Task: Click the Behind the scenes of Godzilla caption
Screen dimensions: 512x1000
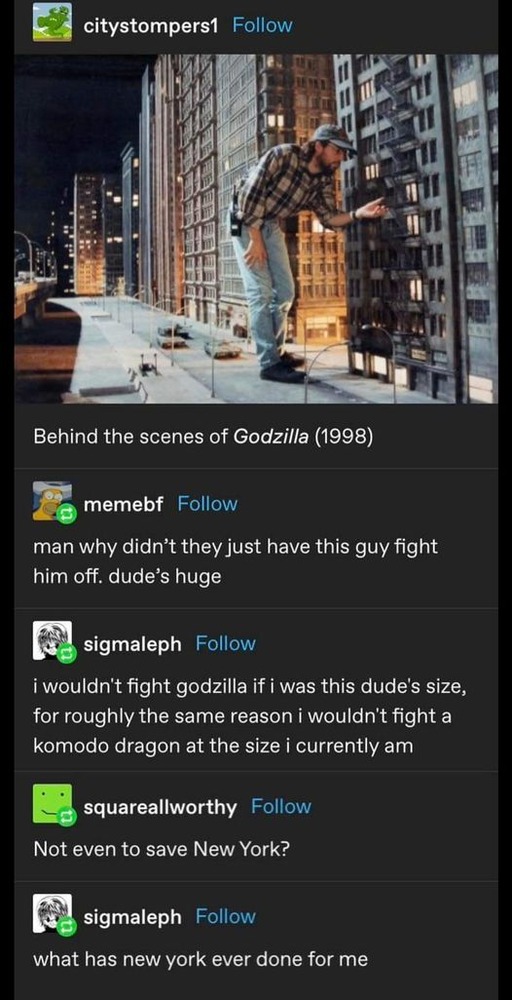Action: tap(203, 438)
